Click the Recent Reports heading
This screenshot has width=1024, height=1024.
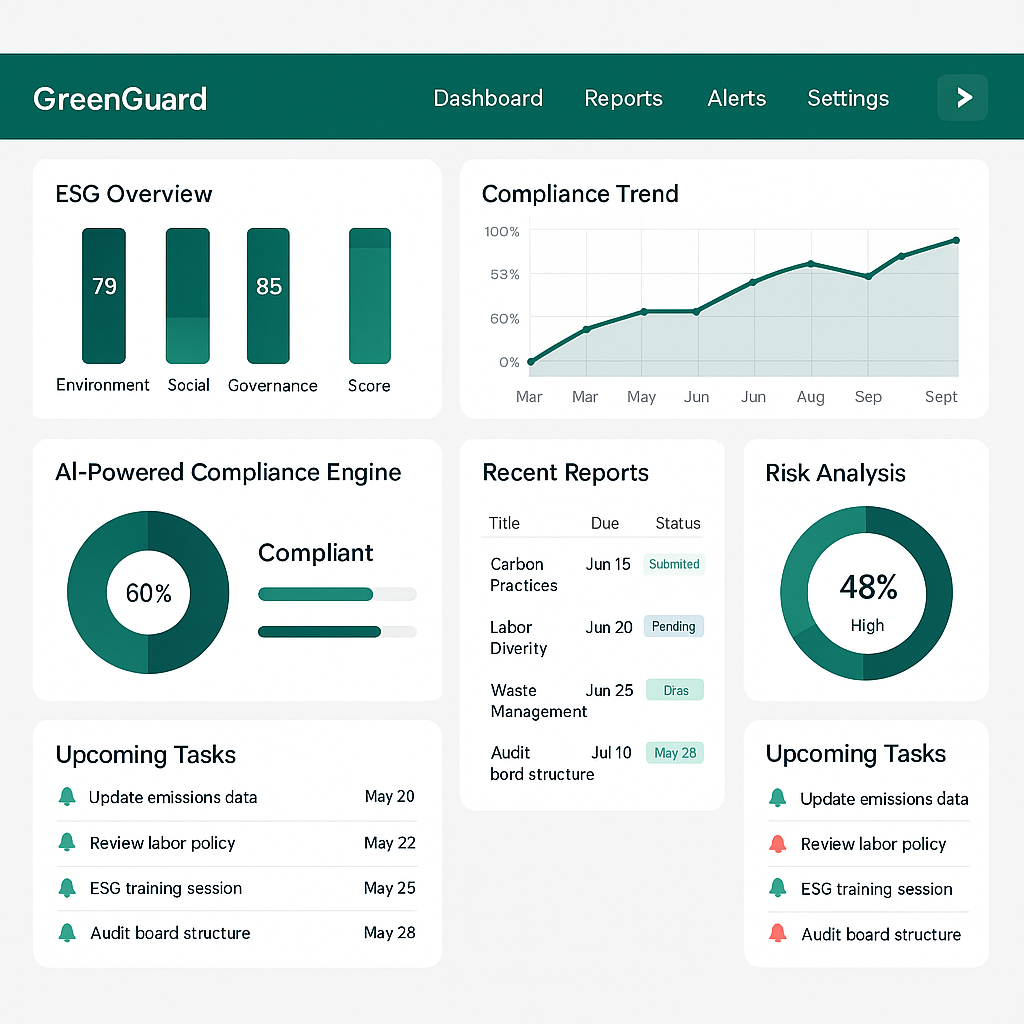[x=566, y=472]
